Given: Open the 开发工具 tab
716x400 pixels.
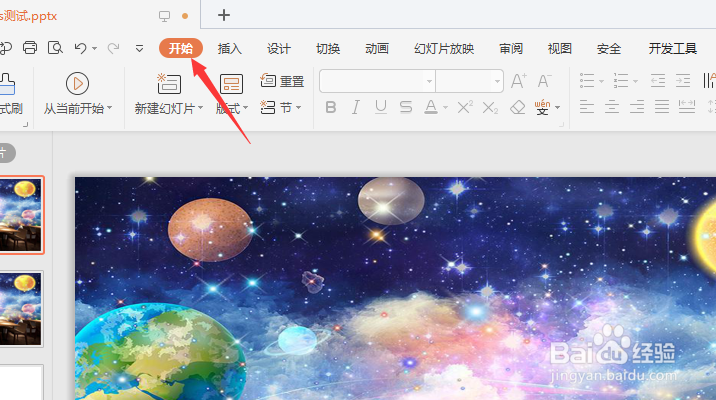Looking at the screenshot, I should coord(672,48).
